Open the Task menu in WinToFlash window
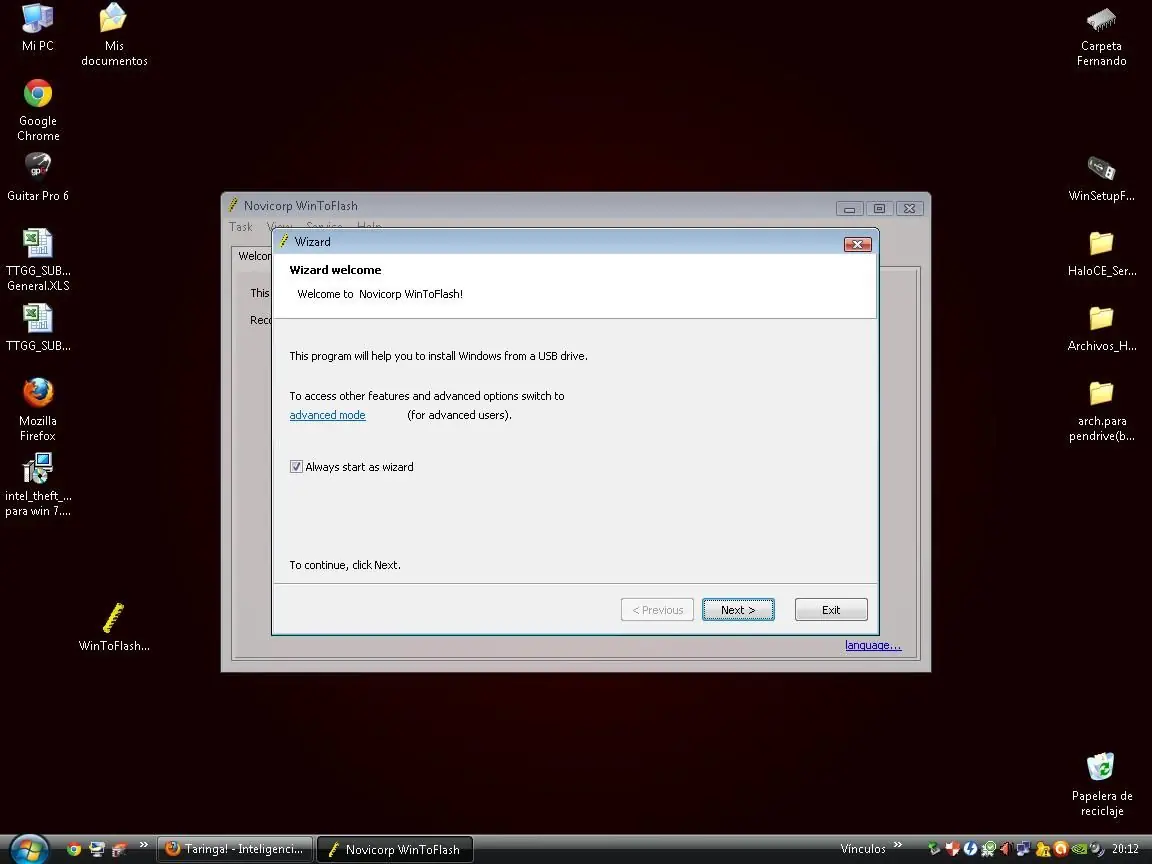 pyautogui.click(x=240, y=227)
